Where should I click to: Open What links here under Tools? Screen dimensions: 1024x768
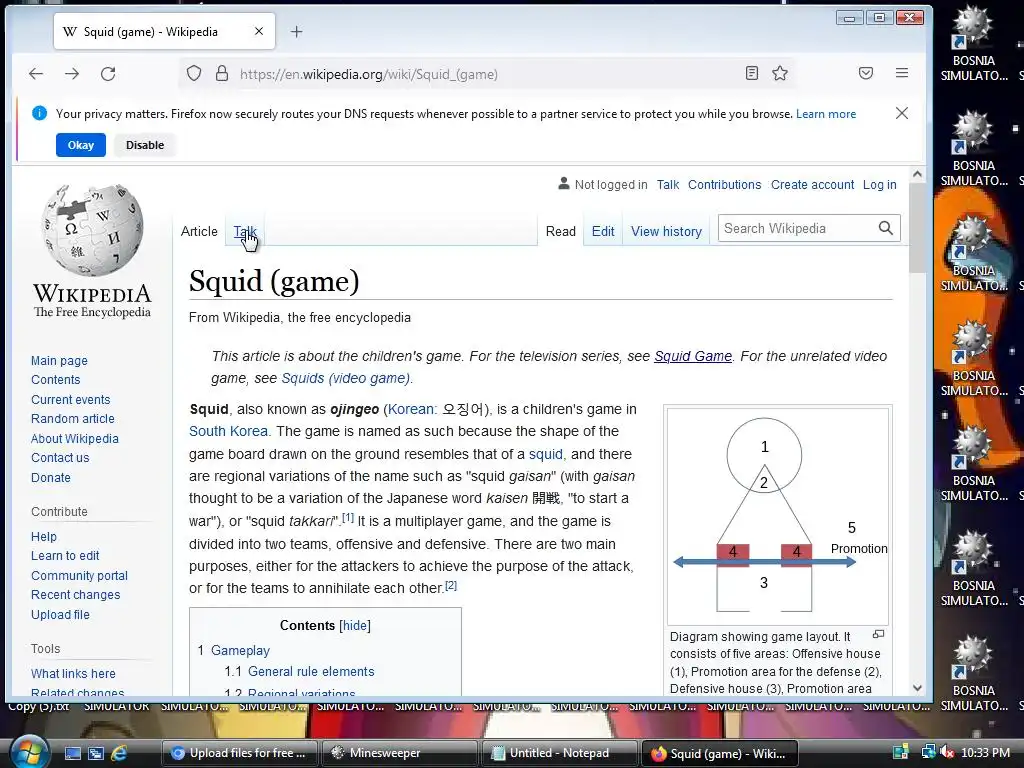pos(72,673)
